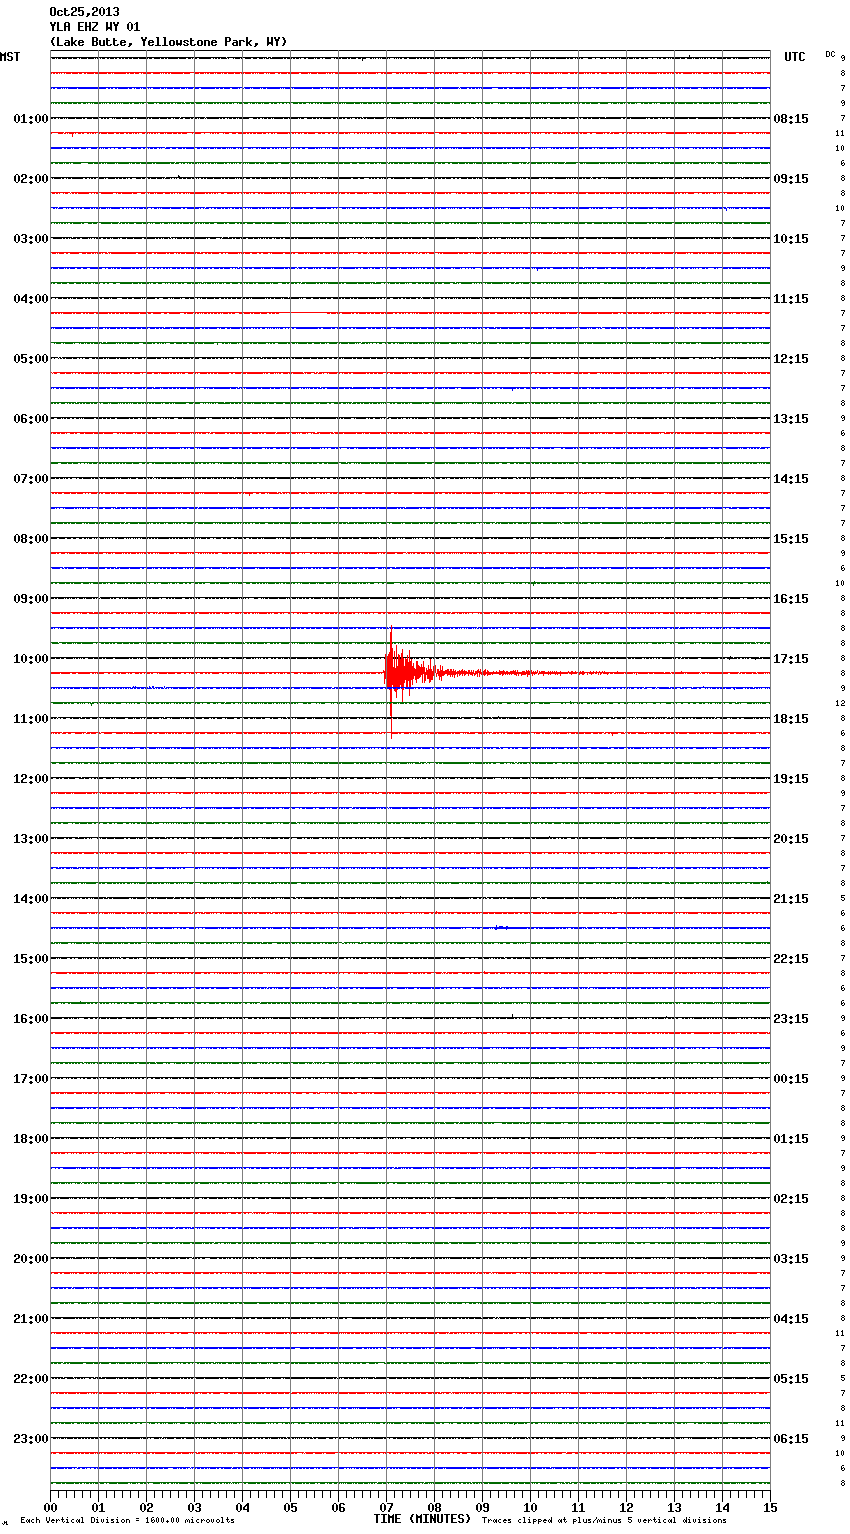Click minute tick 13 on the bottom axis
Screen dimensions: 850x1534
(674, 1507)
